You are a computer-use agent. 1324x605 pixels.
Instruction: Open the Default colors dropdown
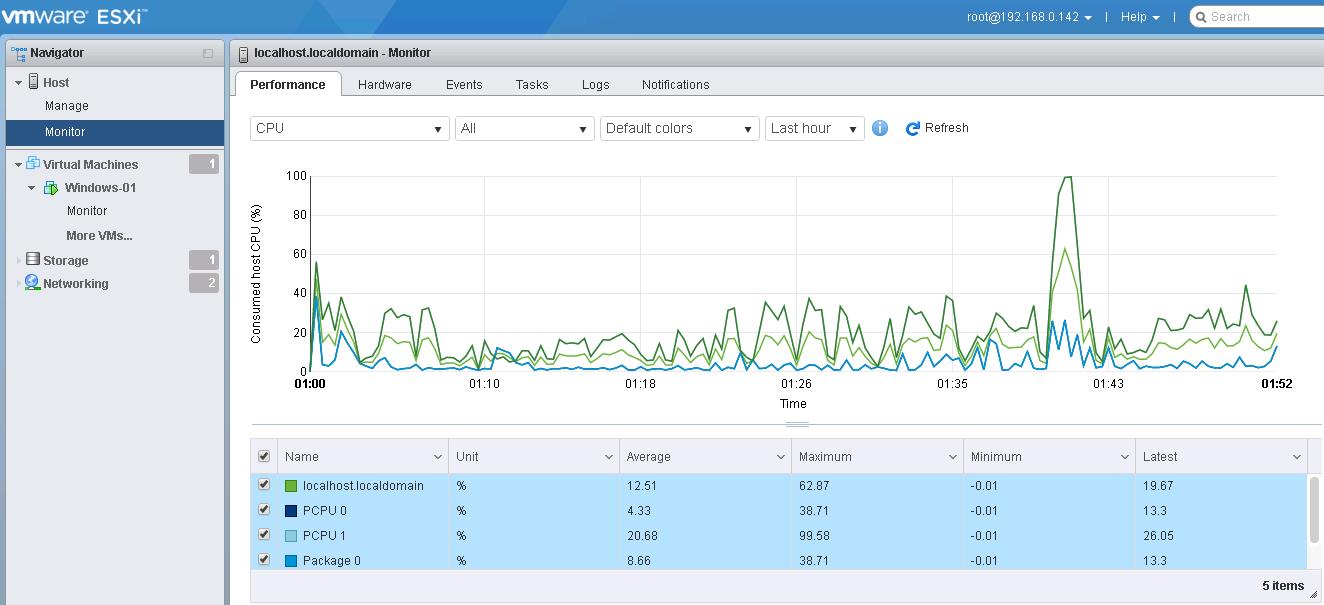pyautogui.click(x=679, y=128)
